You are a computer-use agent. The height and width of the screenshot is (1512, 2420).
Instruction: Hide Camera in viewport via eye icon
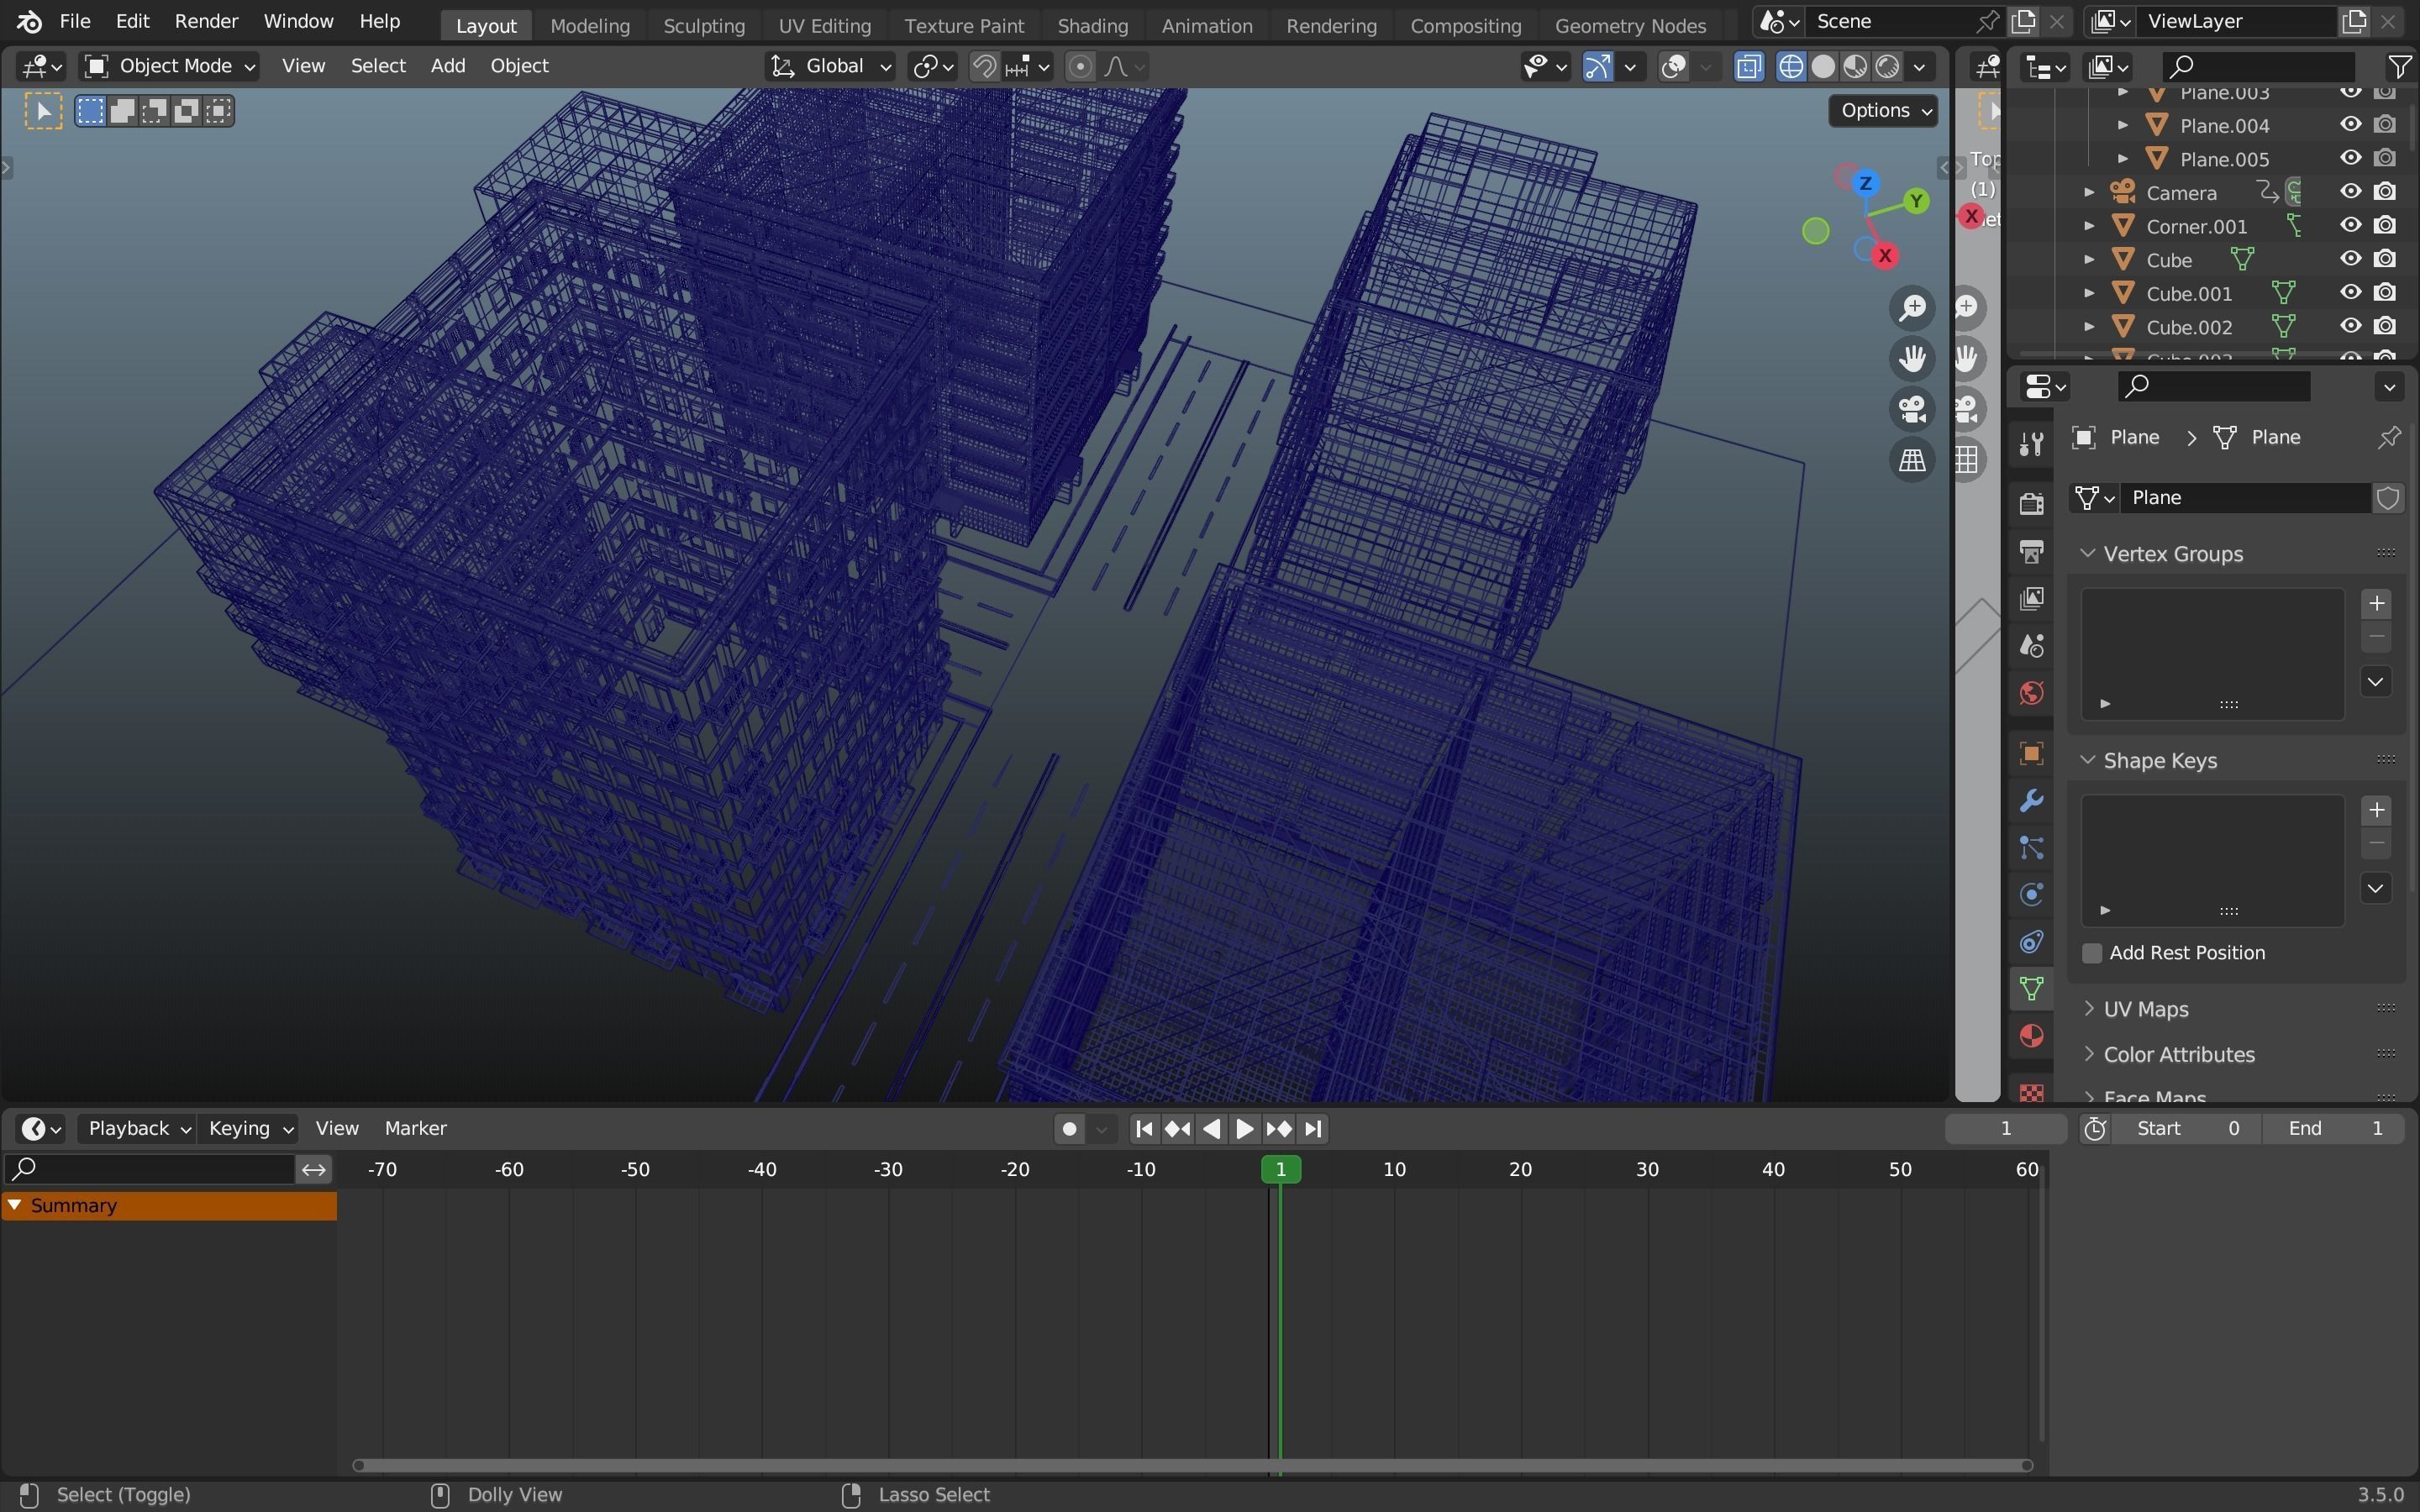[x=2351, y=192]
